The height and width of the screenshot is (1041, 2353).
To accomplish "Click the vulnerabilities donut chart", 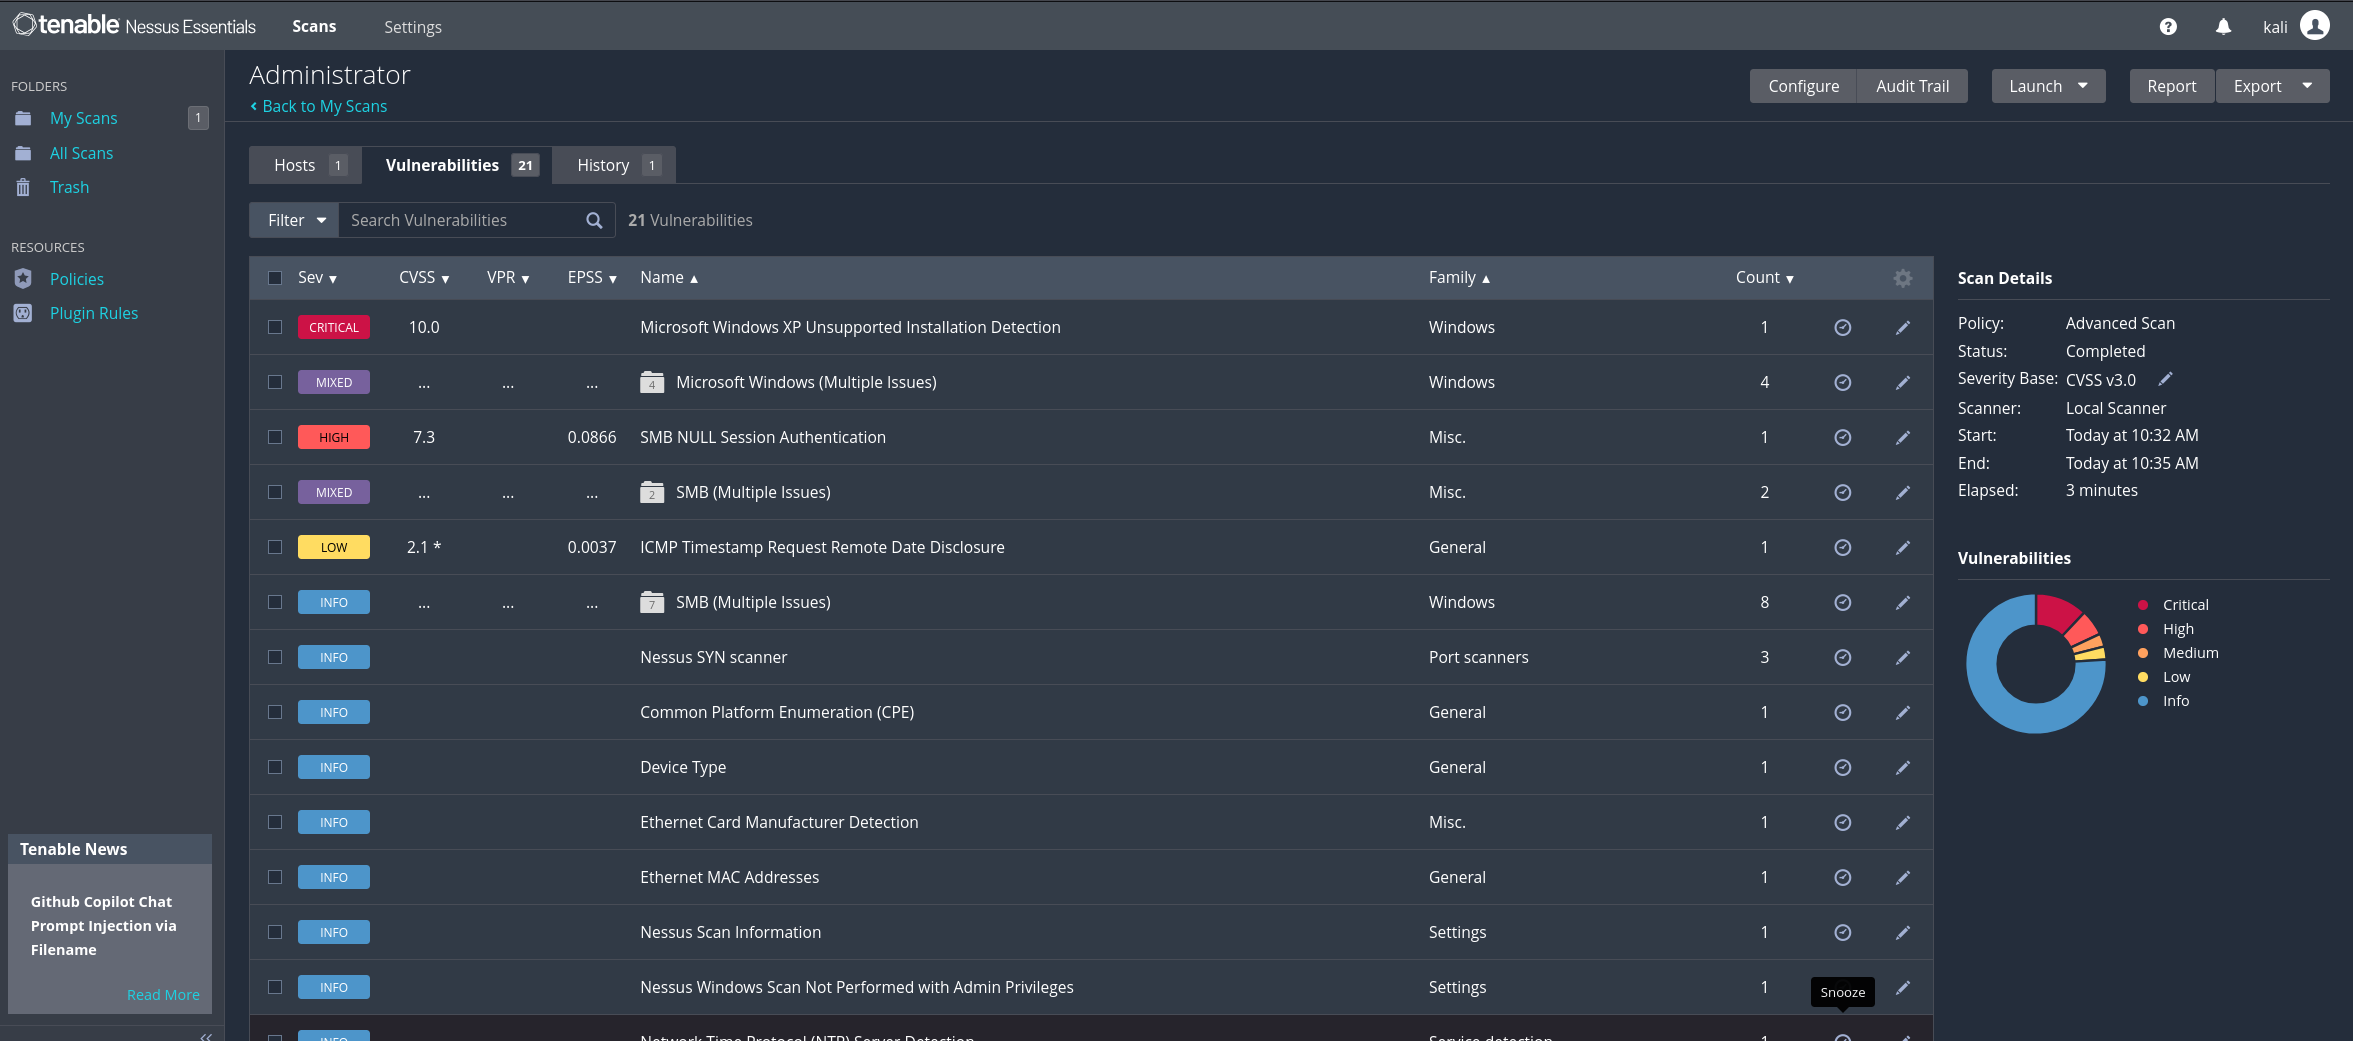I will click(x=2036, y=663).
